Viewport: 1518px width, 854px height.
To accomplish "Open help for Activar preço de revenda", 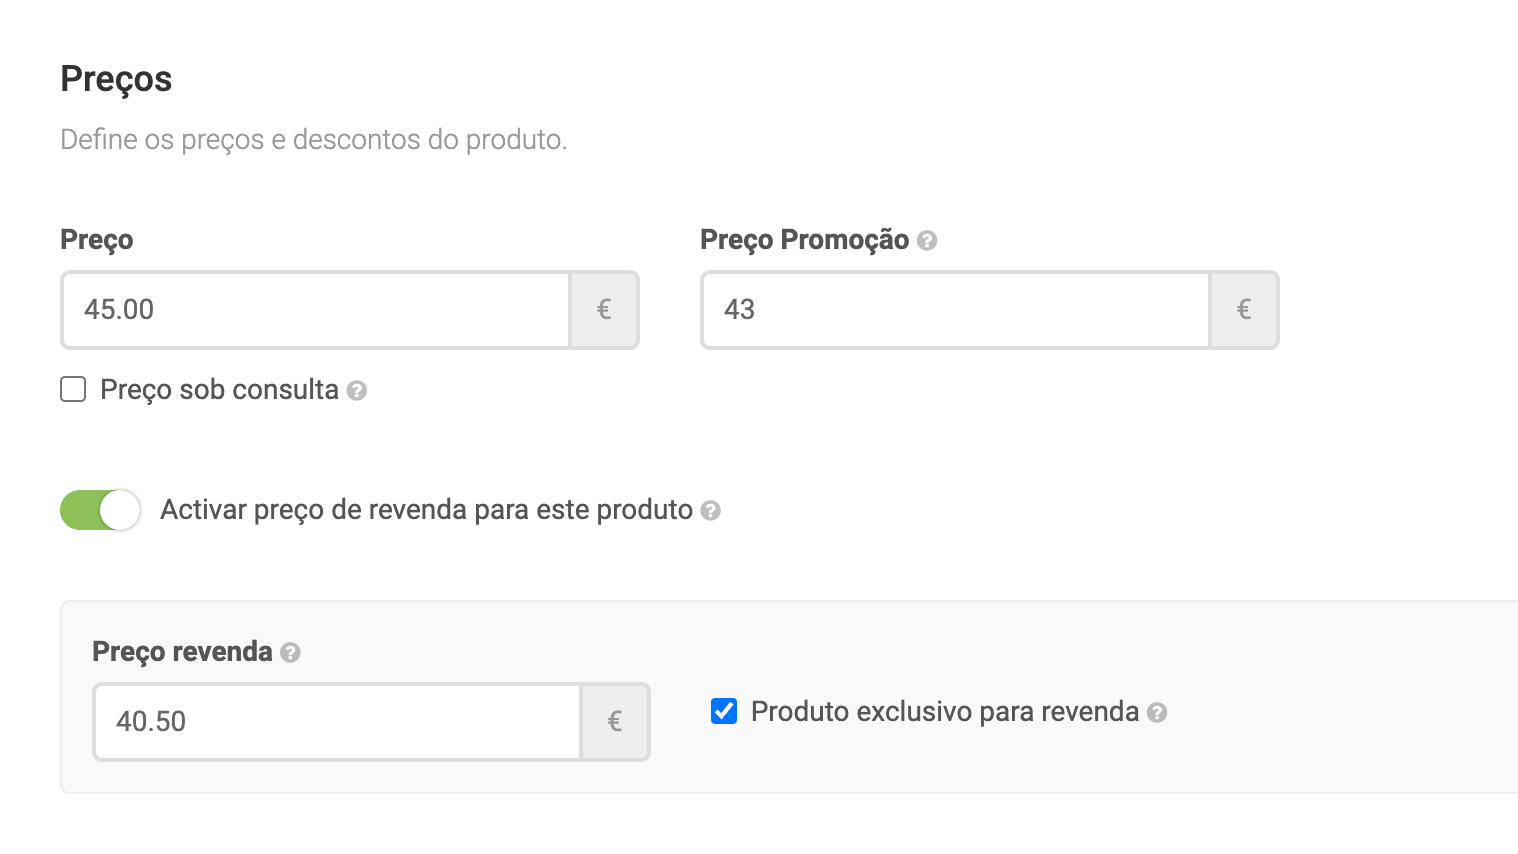I will click(710, 510).
